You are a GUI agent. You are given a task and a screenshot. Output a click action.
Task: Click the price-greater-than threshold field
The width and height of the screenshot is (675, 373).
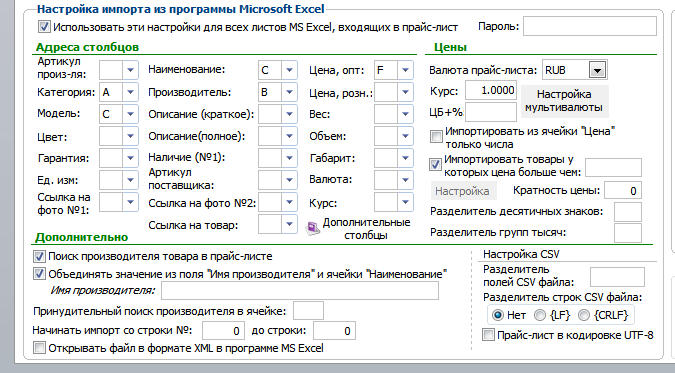[613, 168]
